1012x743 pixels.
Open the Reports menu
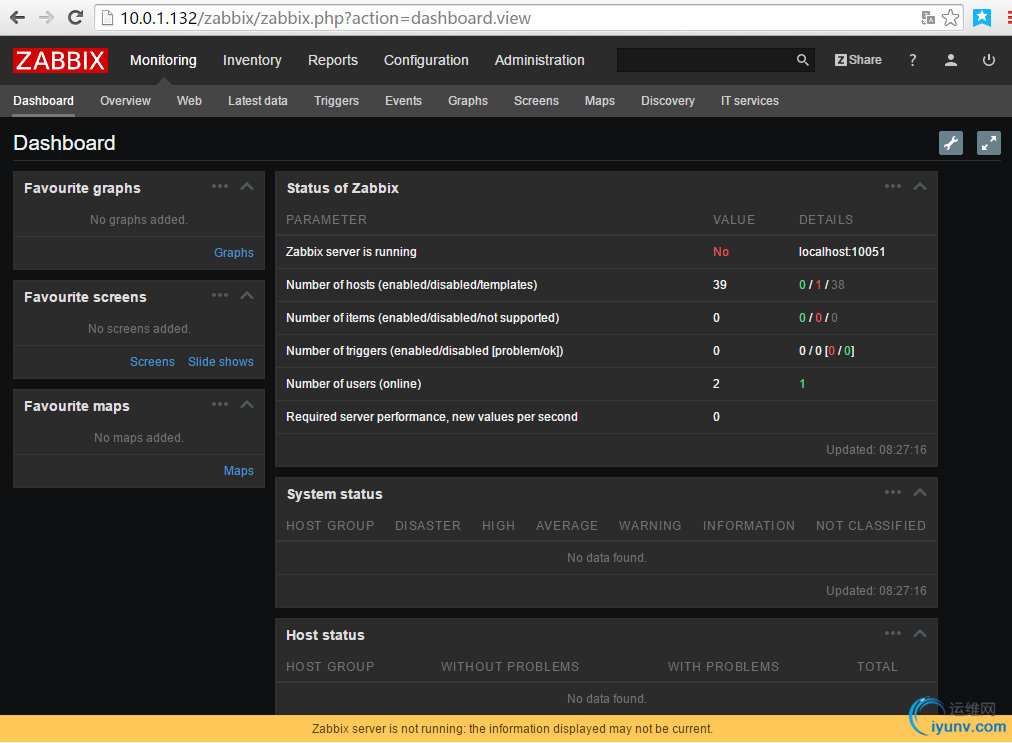click(x=332, y=60)
